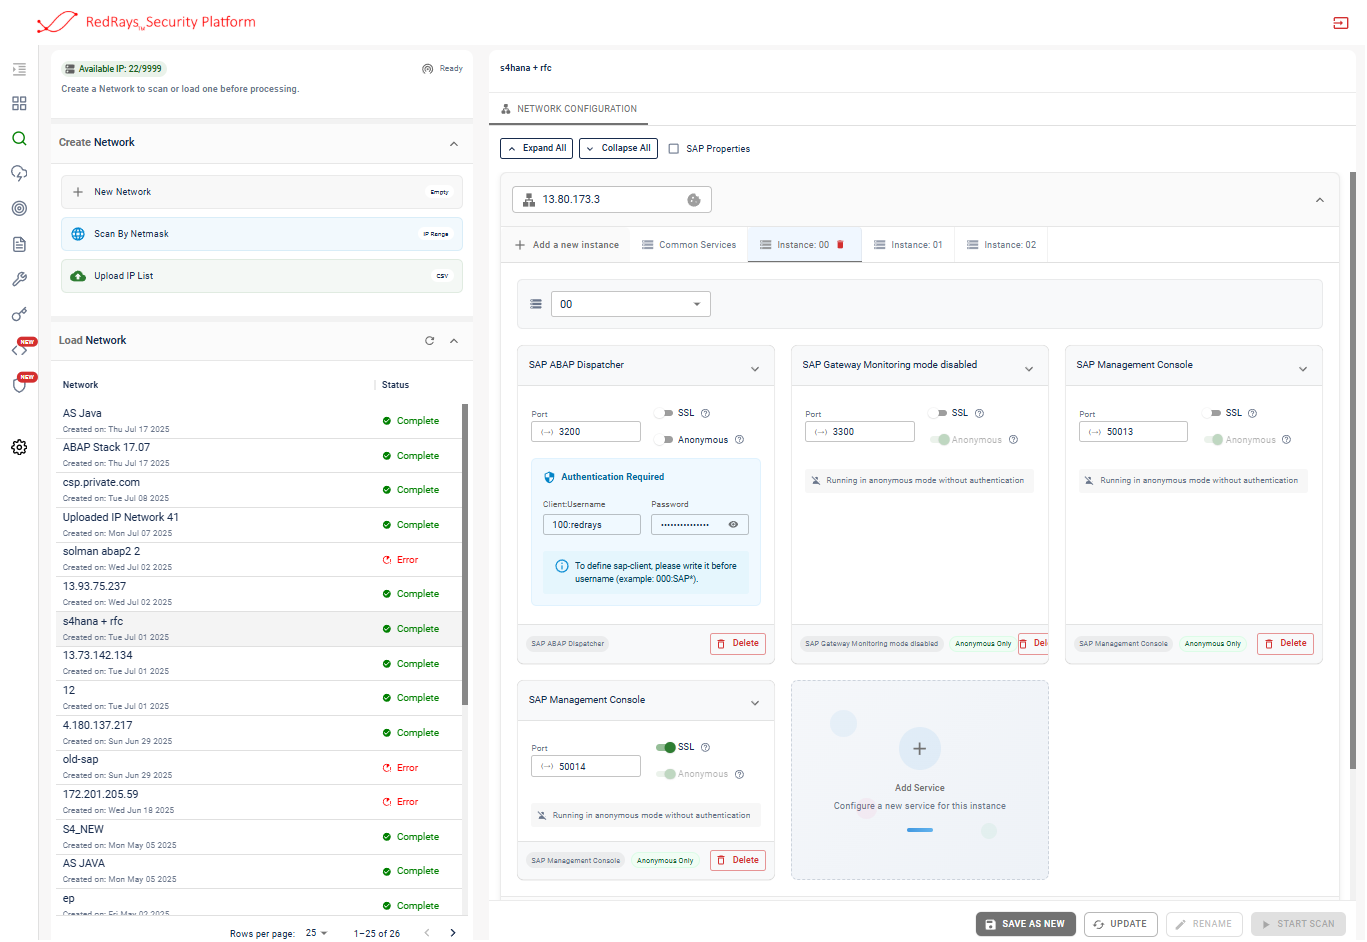Viewport: 1367px width, 942px height.
Task: Open the key icon in the sidebar
Action: (x=19, y=314)
